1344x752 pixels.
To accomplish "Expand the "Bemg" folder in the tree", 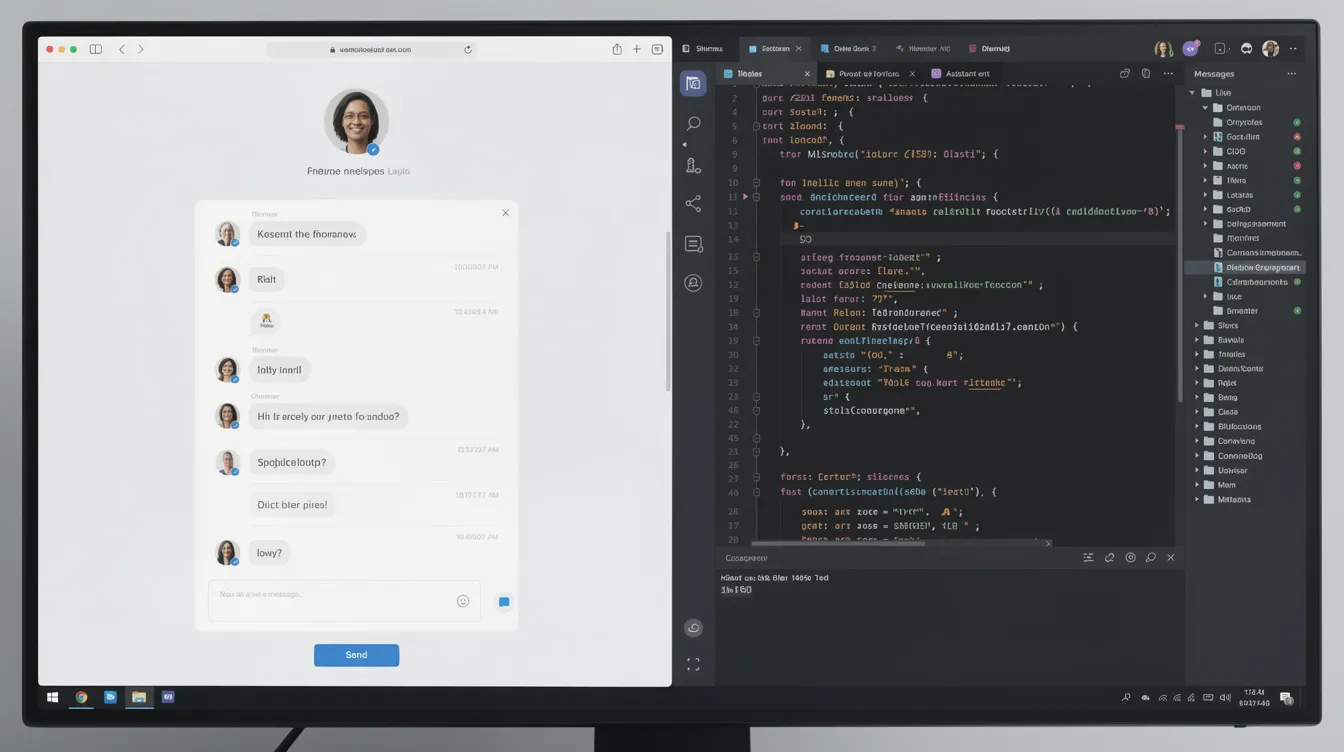I will (1197, 398).
